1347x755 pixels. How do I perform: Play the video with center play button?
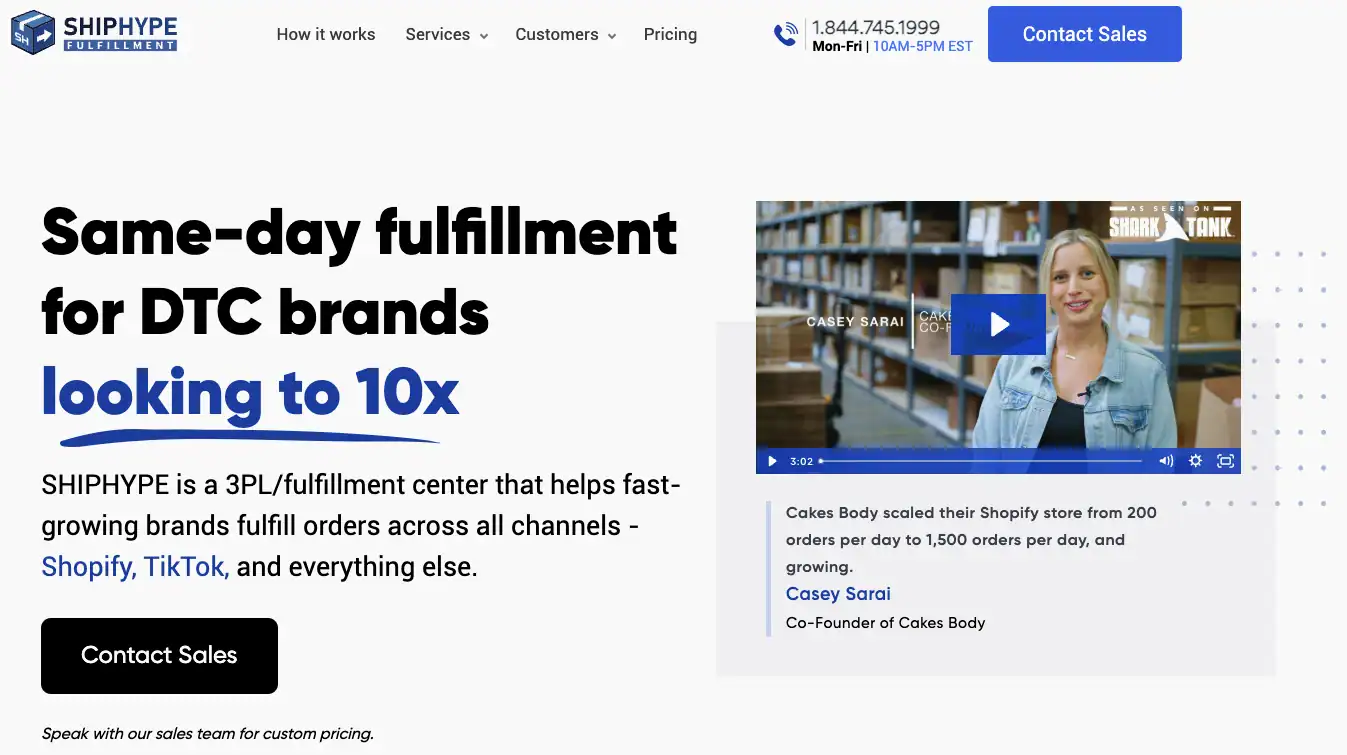(998, 324)
